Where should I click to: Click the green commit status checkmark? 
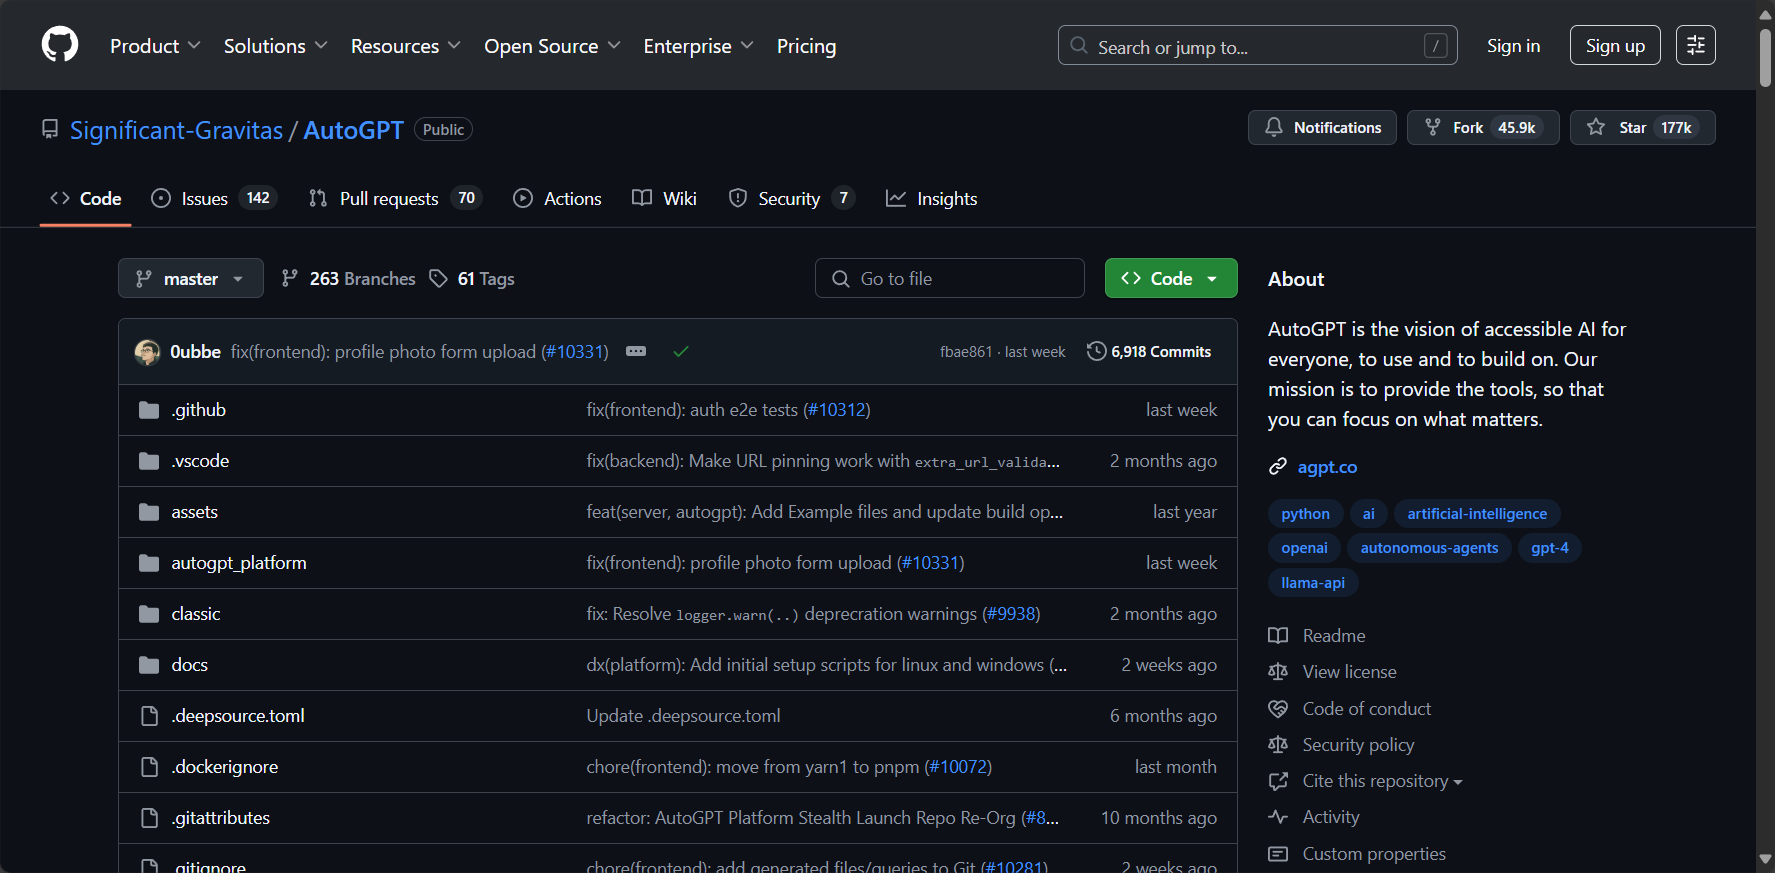(x=681, y=351)
